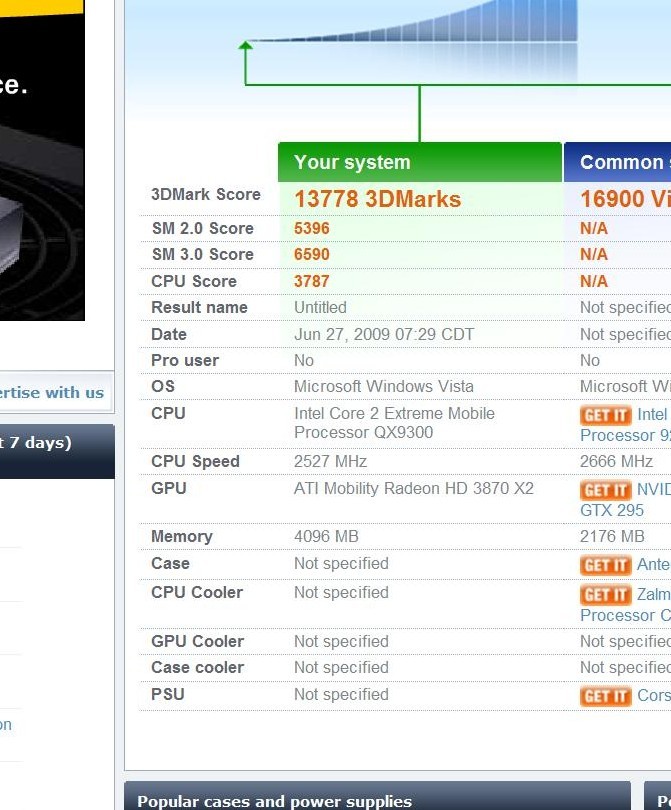
Task: Click the GET IT badge in CPU Cooler row
Action: click(605, 595)
